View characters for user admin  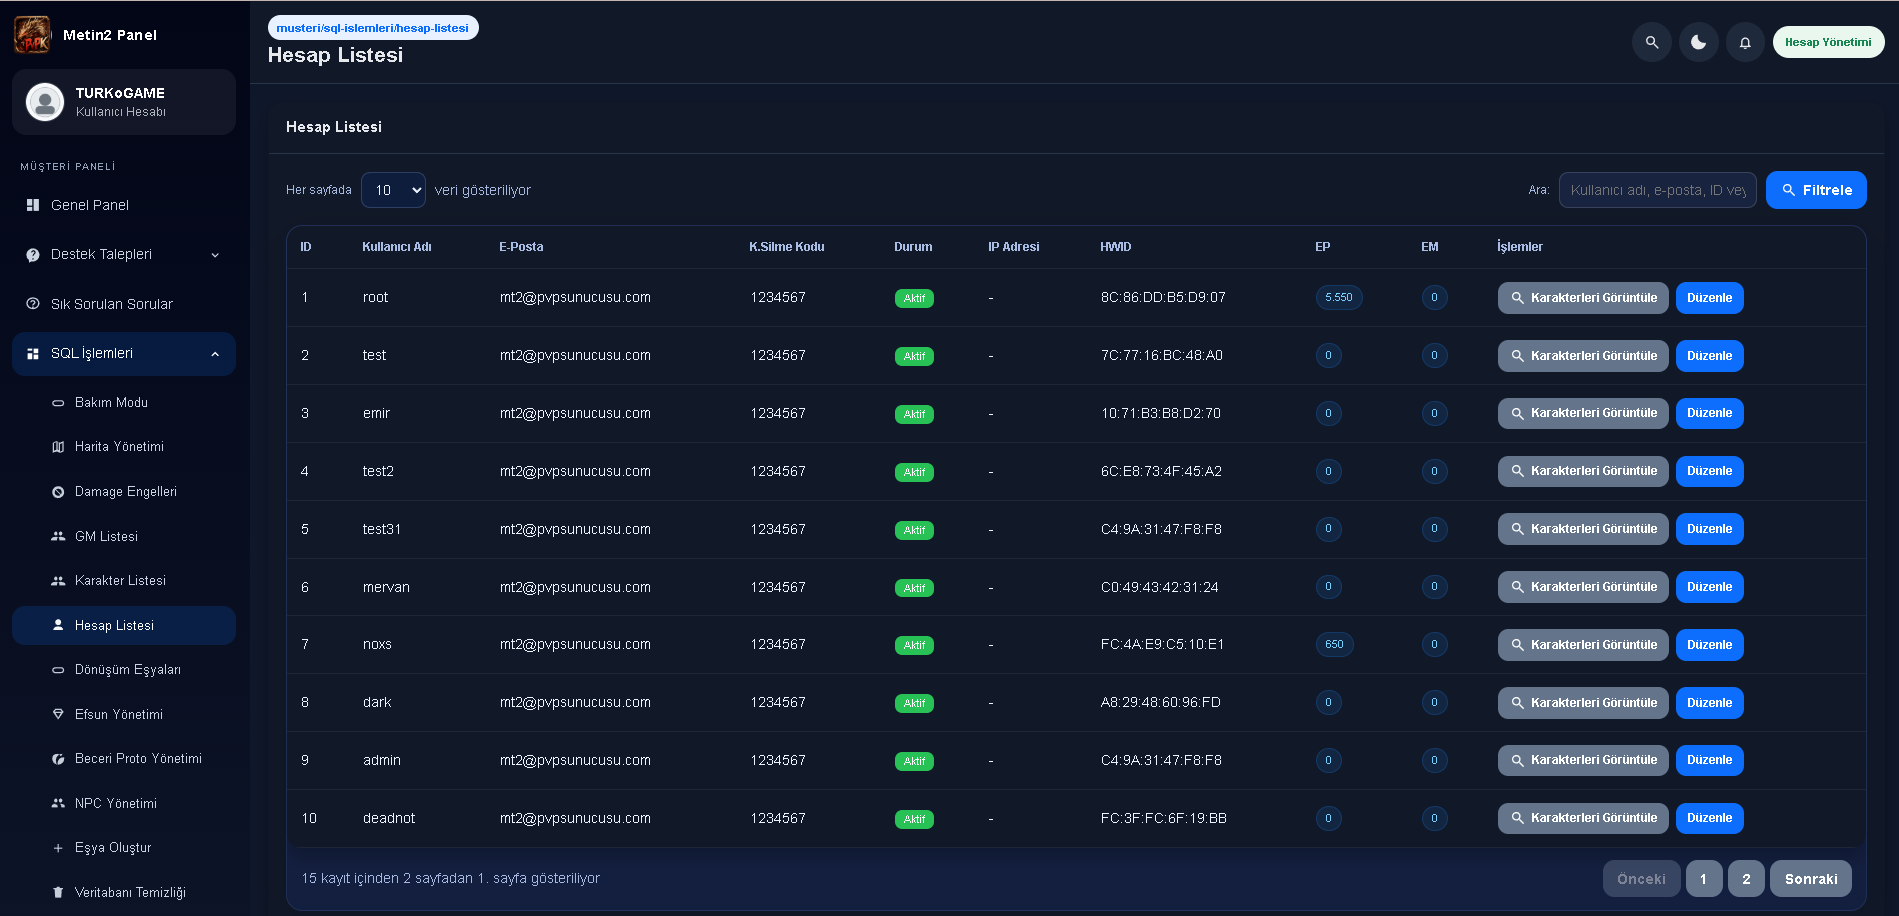click(1583, 760)
